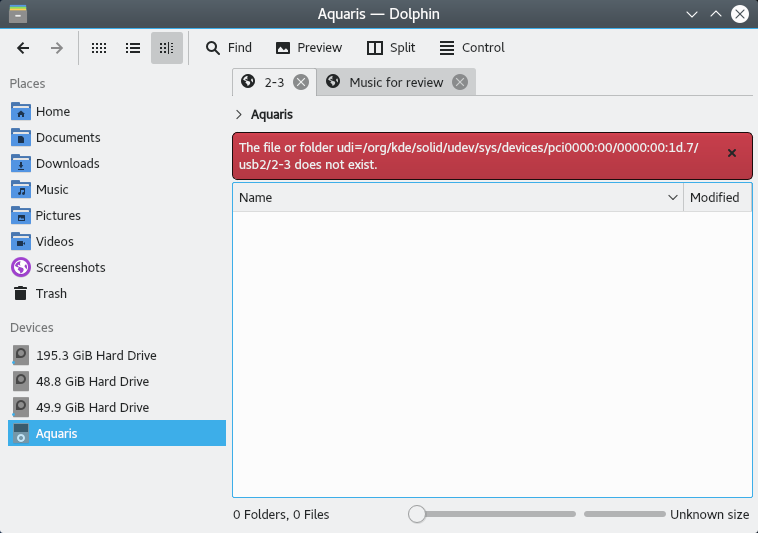Go back with the left arrow
Viewport: 758px width, 533px height.
[x=23, y=48]
